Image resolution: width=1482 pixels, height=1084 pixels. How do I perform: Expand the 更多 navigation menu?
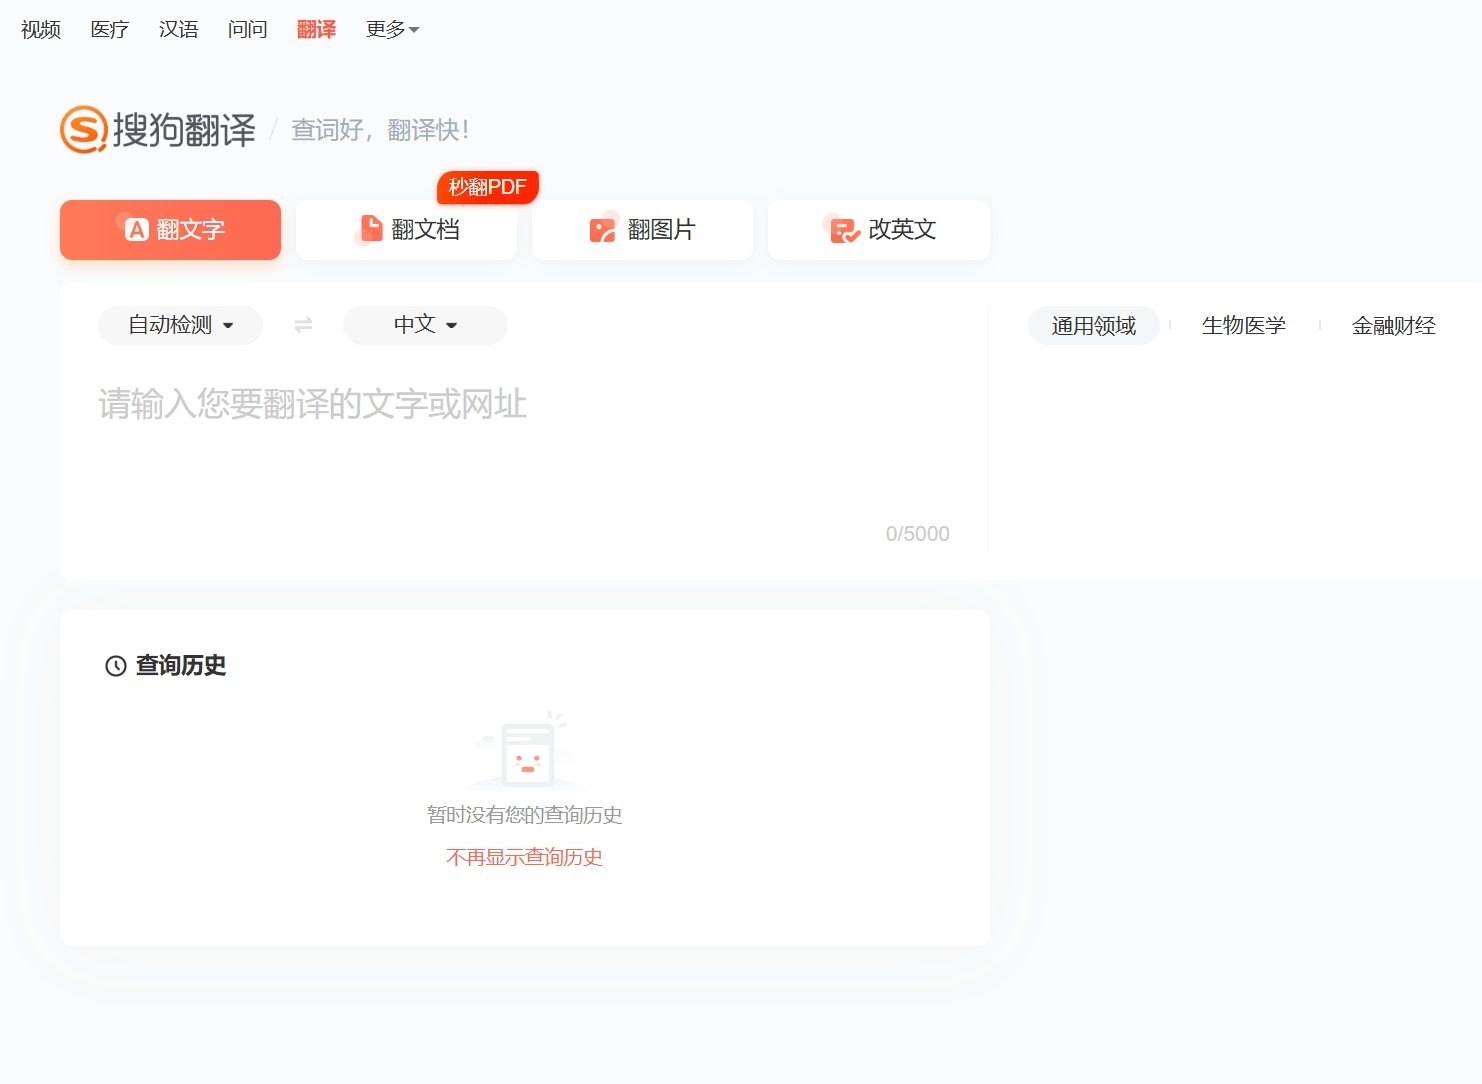pyautogui.click(x=390, y=29)
